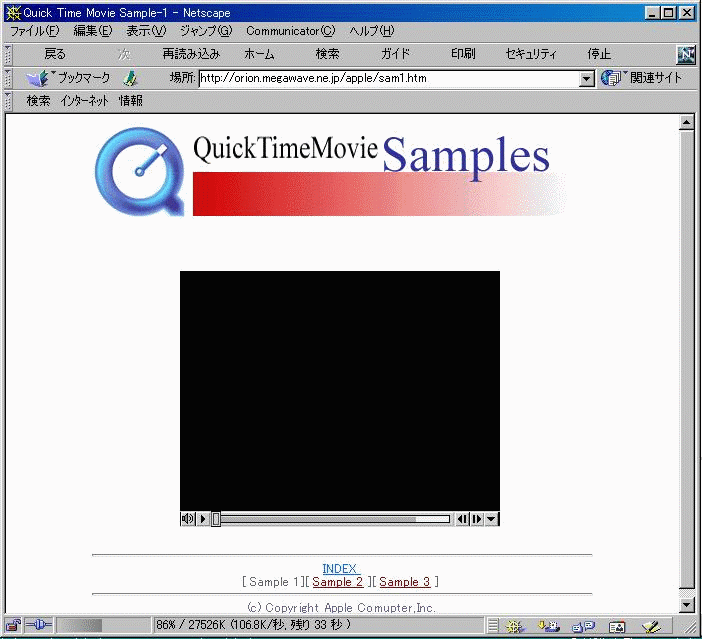Image resolution: width=702 pixels, height=639 pixels.
Task: Collapse the navigation toolbar grip
Action: point(8,55)
